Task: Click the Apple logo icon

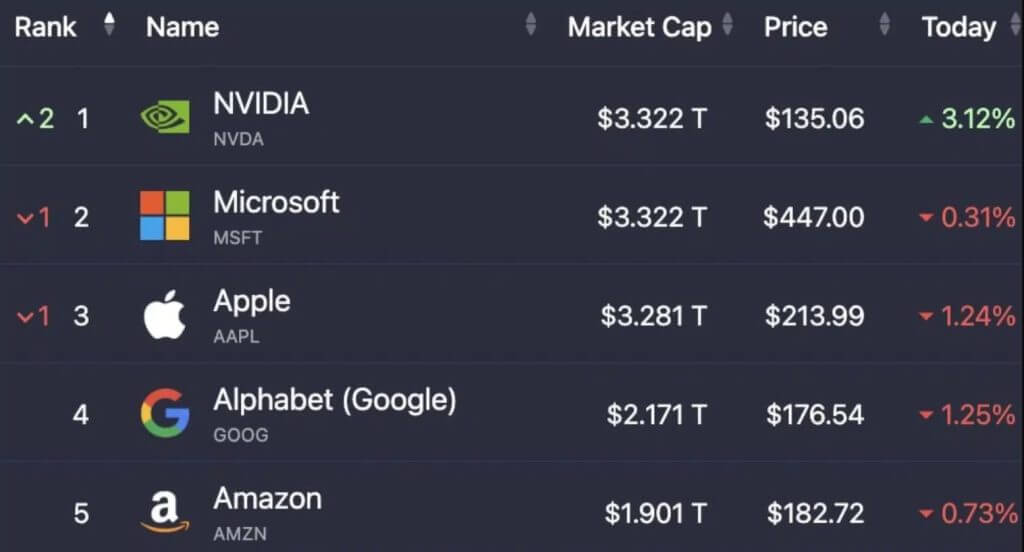Action: (x=165, y=315)
